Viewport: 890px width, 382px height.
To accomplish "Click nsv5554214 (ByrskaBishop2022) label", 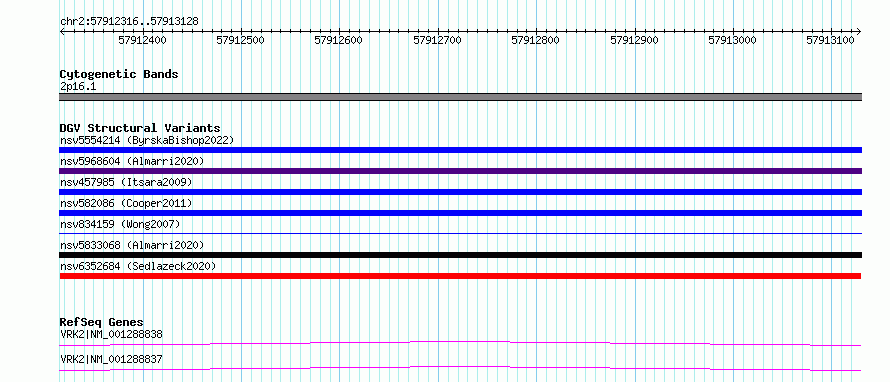I will (x=147, y=140).
